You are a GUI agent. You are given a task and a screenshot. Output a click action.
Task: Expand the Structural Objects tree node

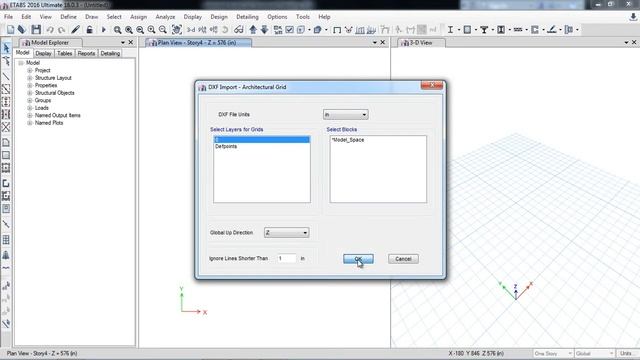pos(30,93)
